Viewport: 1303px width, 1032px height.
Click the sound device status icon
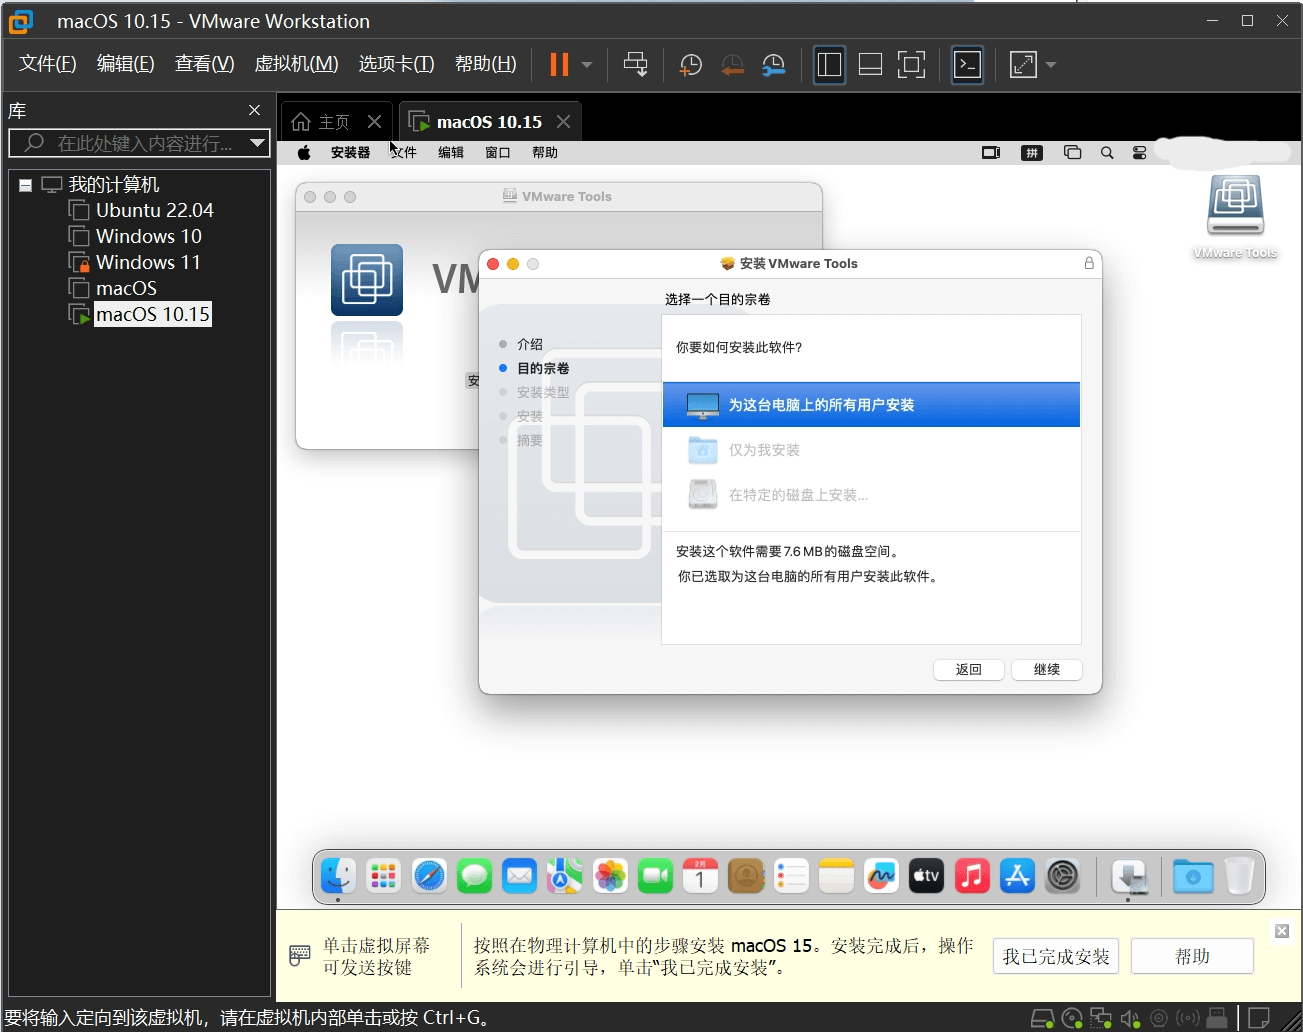click(x=1130, y=1019)
